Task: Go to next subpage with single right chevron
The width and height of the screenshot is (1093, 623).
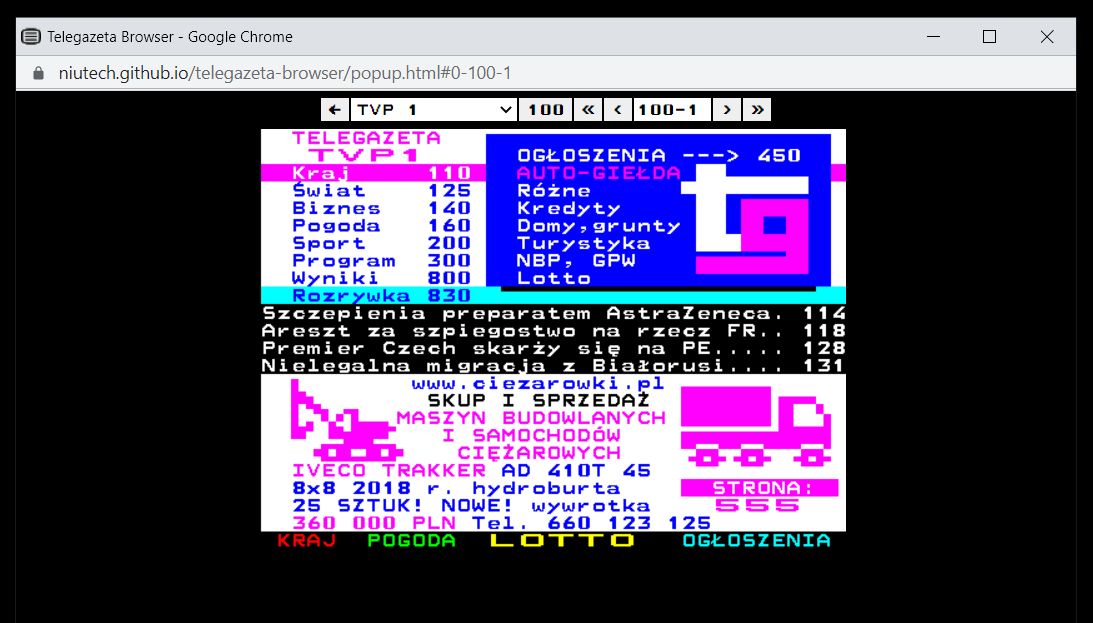Action: tap(727, 110)
